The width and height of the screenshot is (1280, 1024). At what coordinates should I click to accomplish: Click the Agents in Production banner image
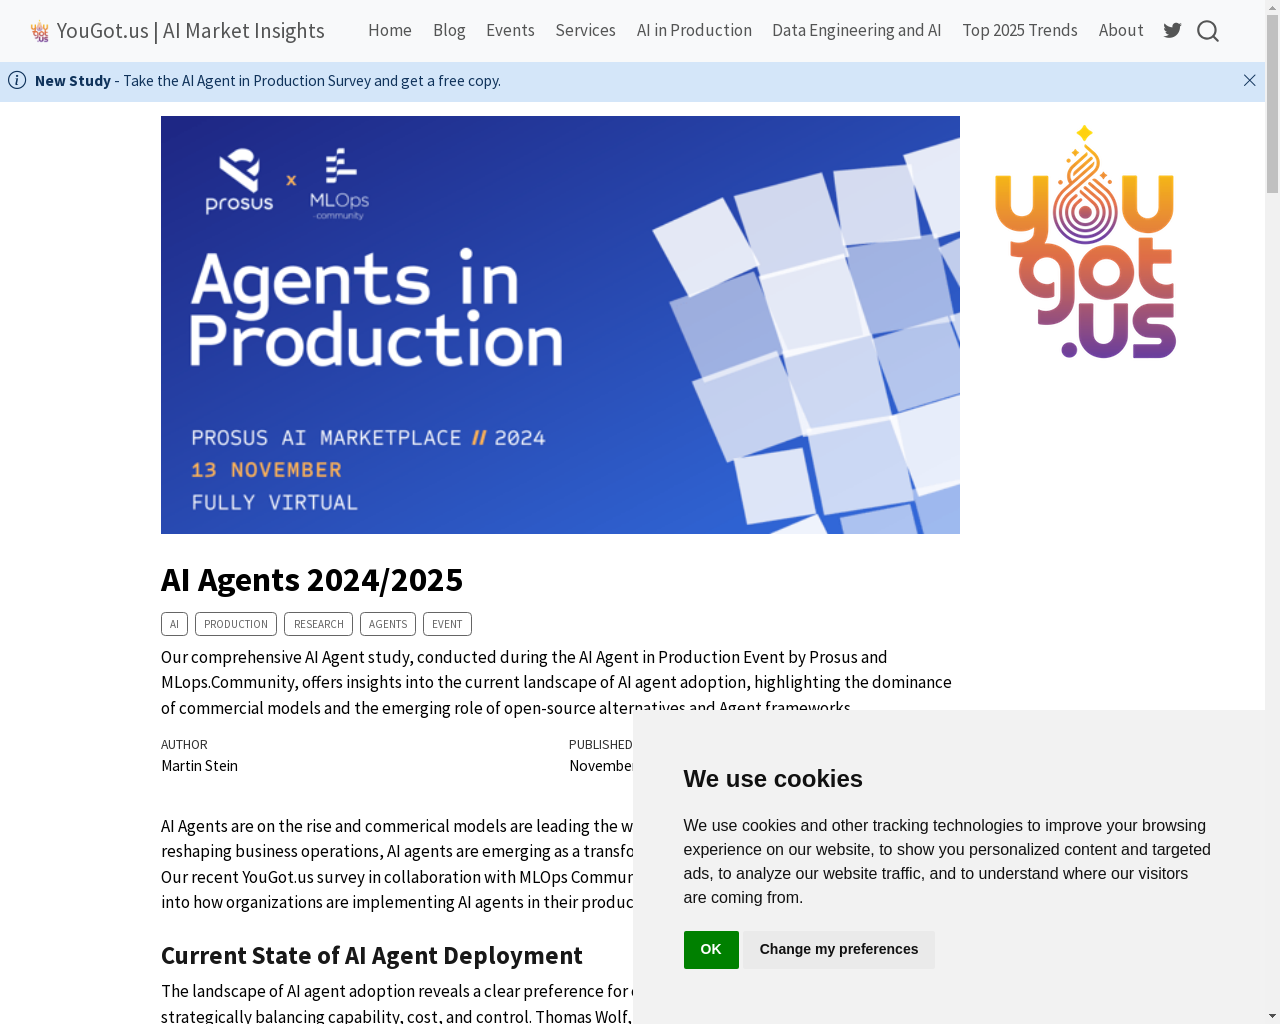tap(560, 325)
